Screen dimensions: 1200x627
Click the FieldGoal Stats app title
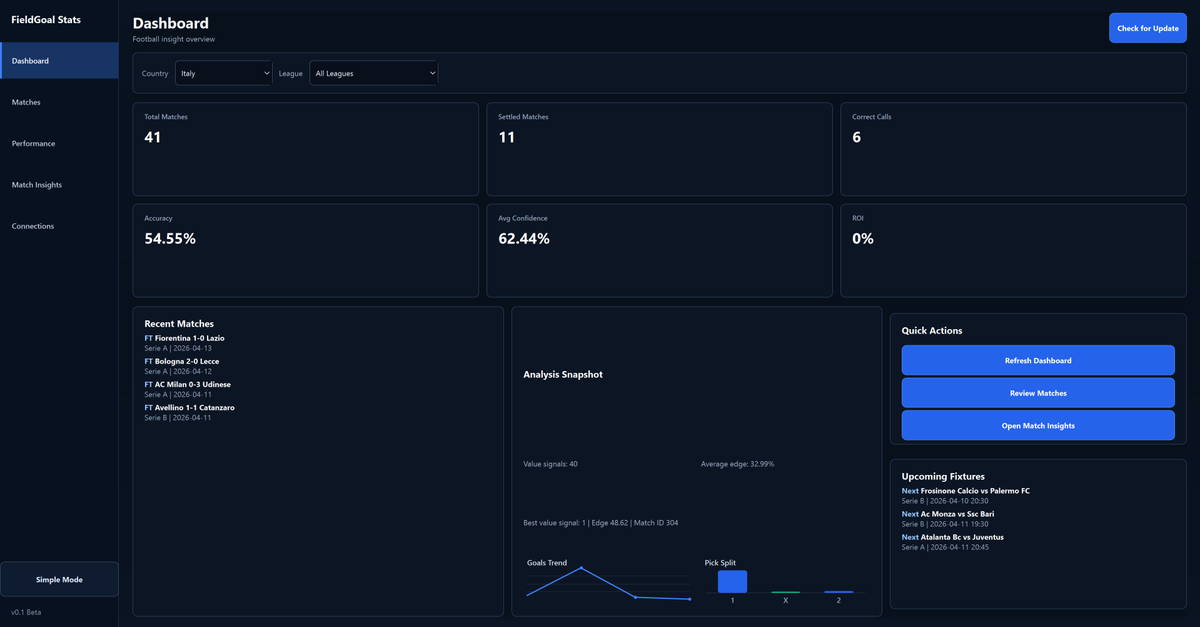coord(46,20)
